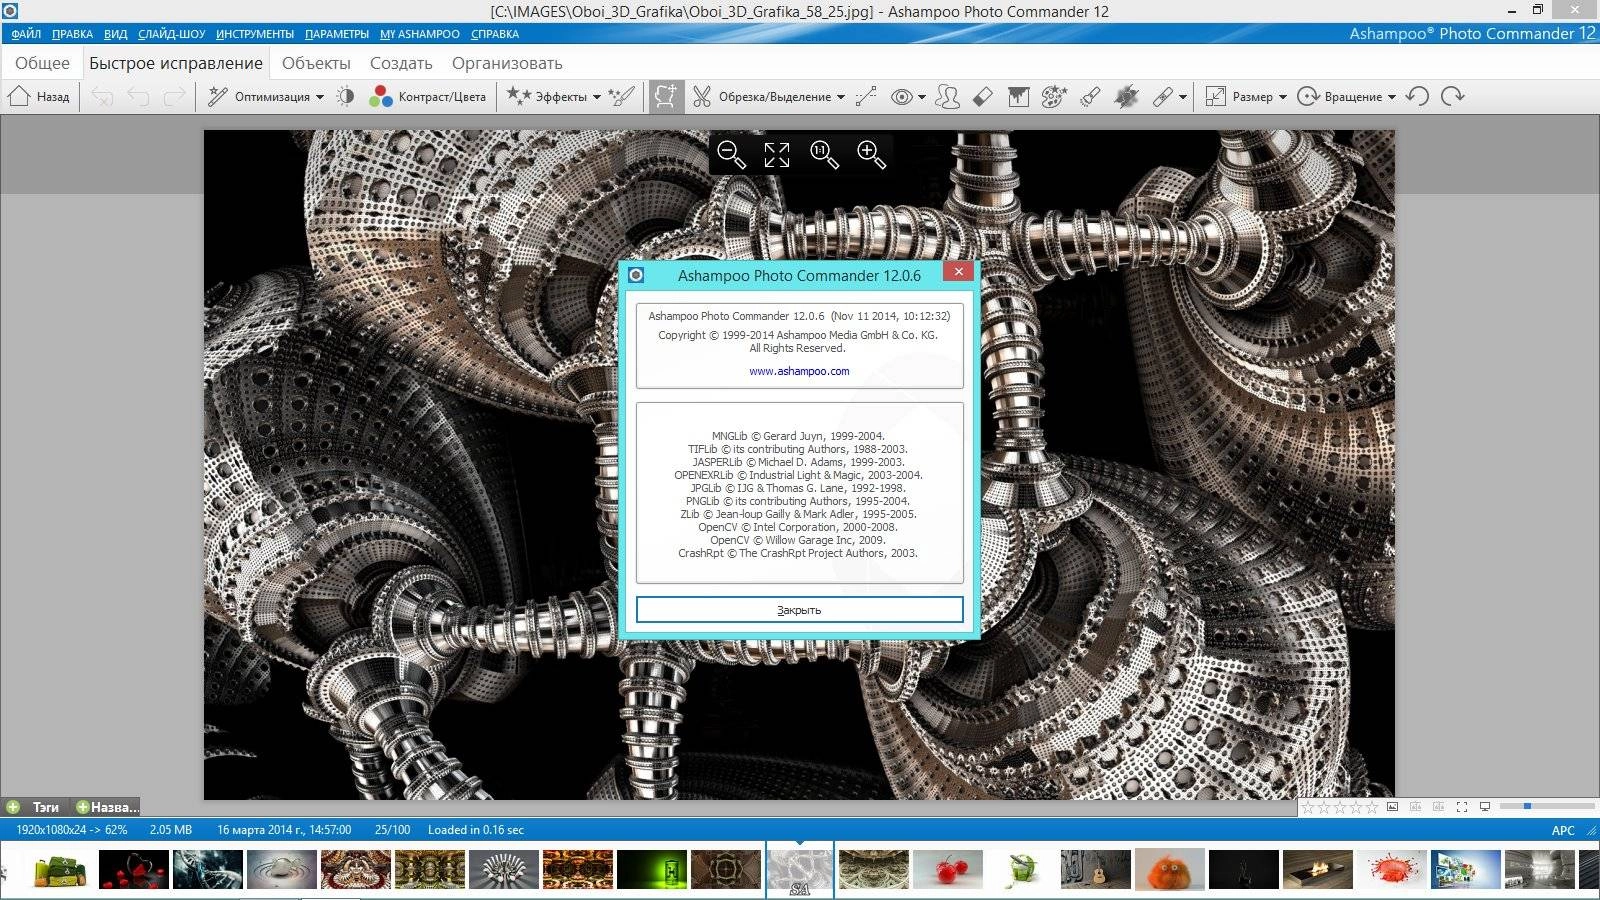Zoom in with the plus magnifier
Viewport: 1600px width, 900px height.
point(871,155)
